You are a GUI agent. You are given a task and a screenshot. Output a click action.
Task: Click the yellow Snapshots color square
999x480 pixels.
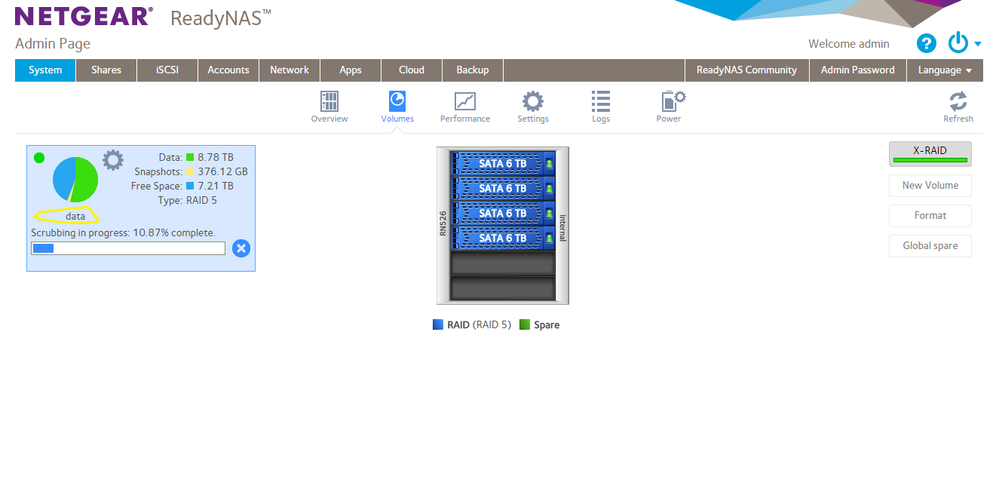click(x=190, y=171)
